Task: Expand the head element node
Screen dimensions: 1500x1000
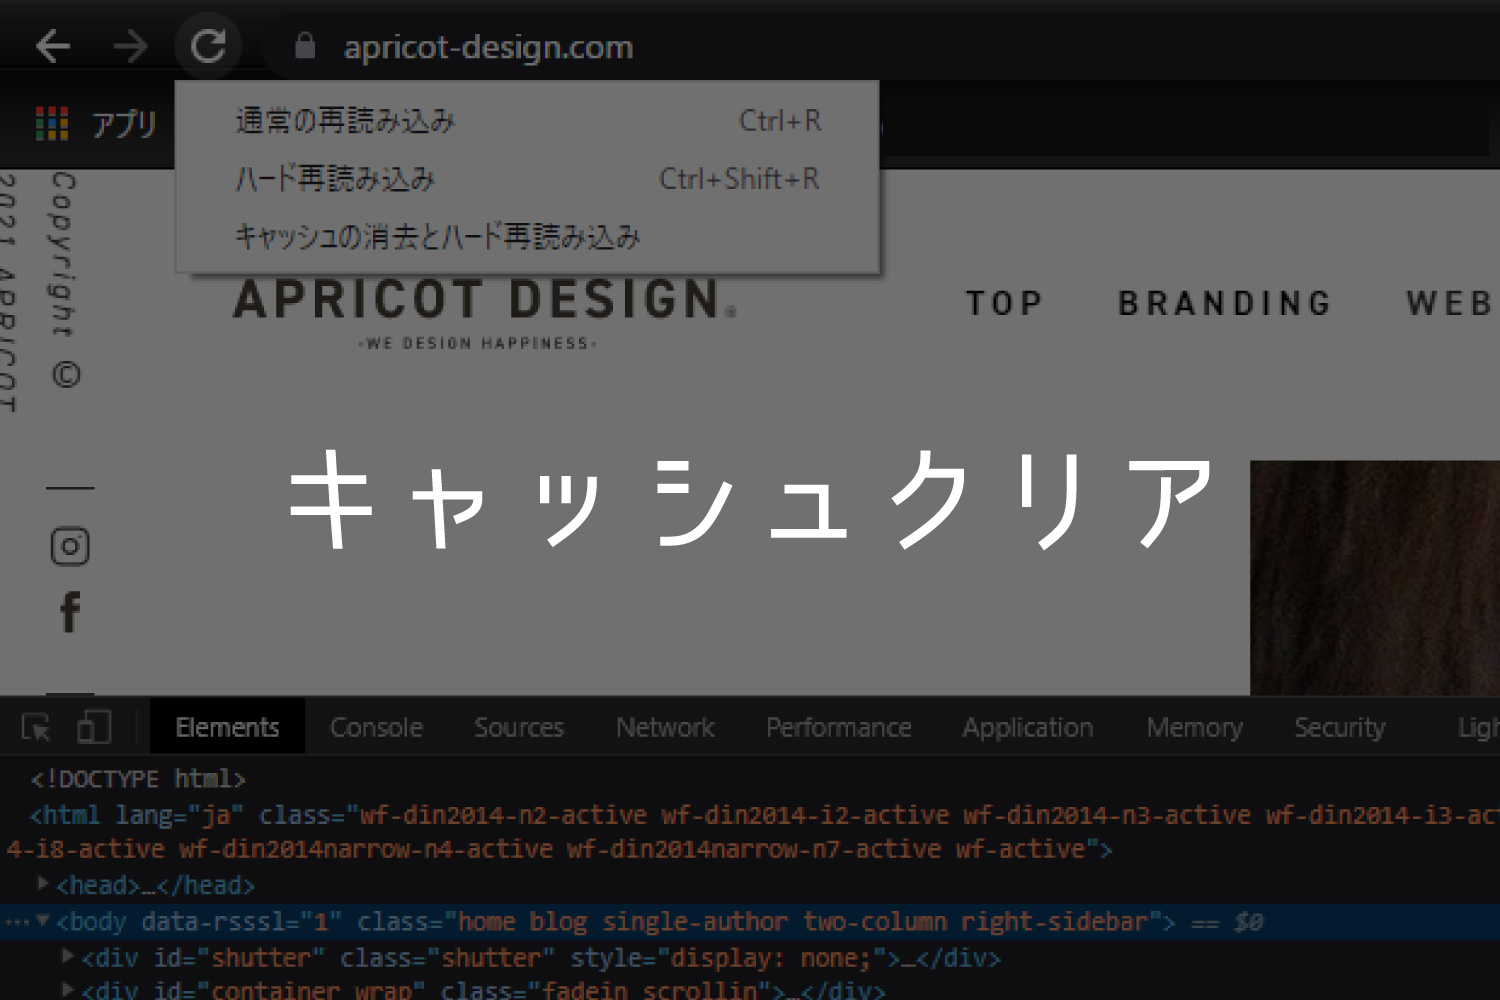Action: click(x=43, y=883)
